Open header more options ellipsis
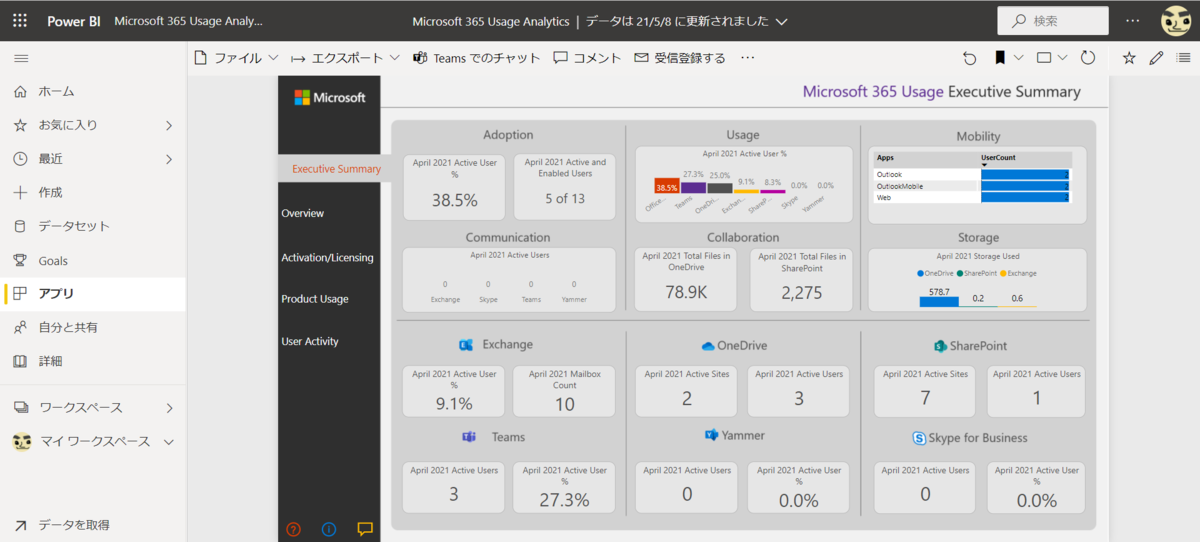This screenshot has height=542, width=1200. pyautogui.click(x=1132, y=20)
